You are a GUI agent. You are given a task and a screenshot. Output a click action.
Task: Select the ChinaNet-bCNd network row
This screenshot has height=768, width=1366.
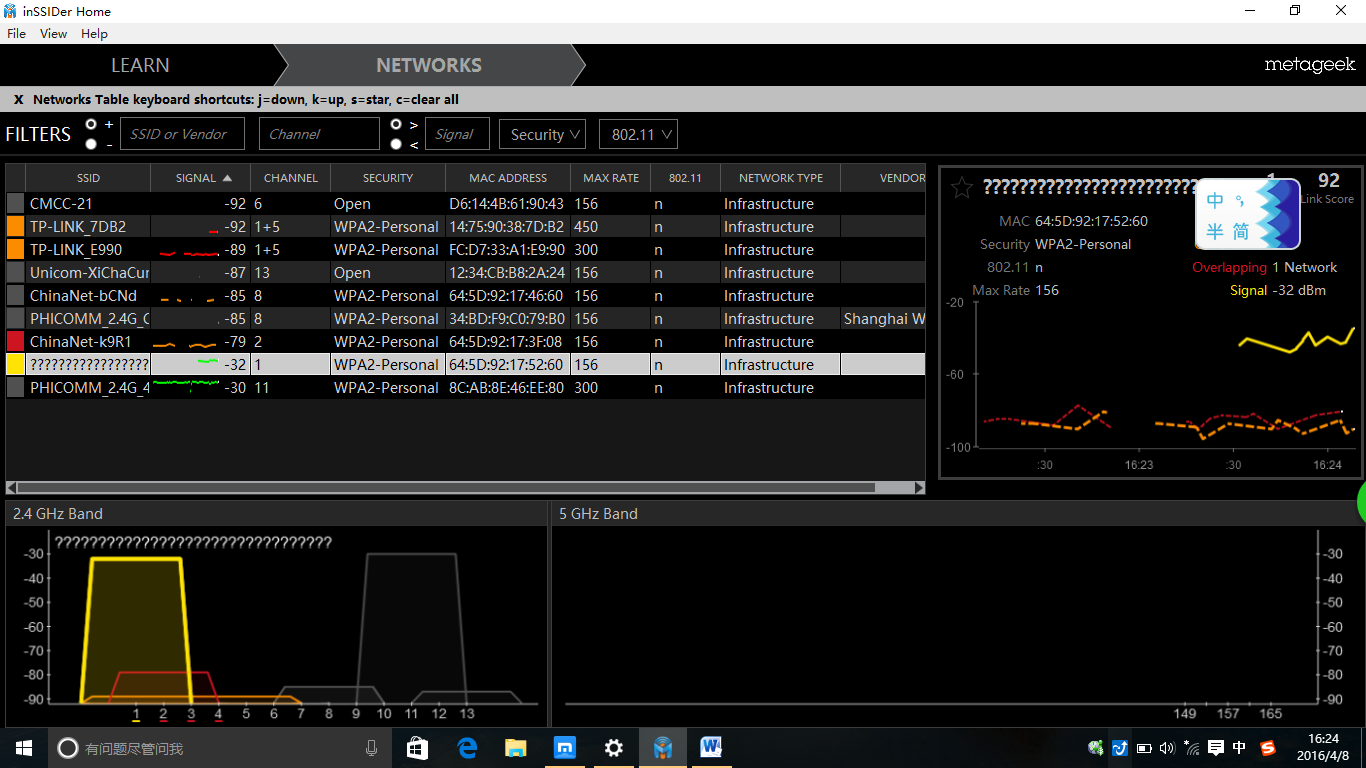point(465,296)
